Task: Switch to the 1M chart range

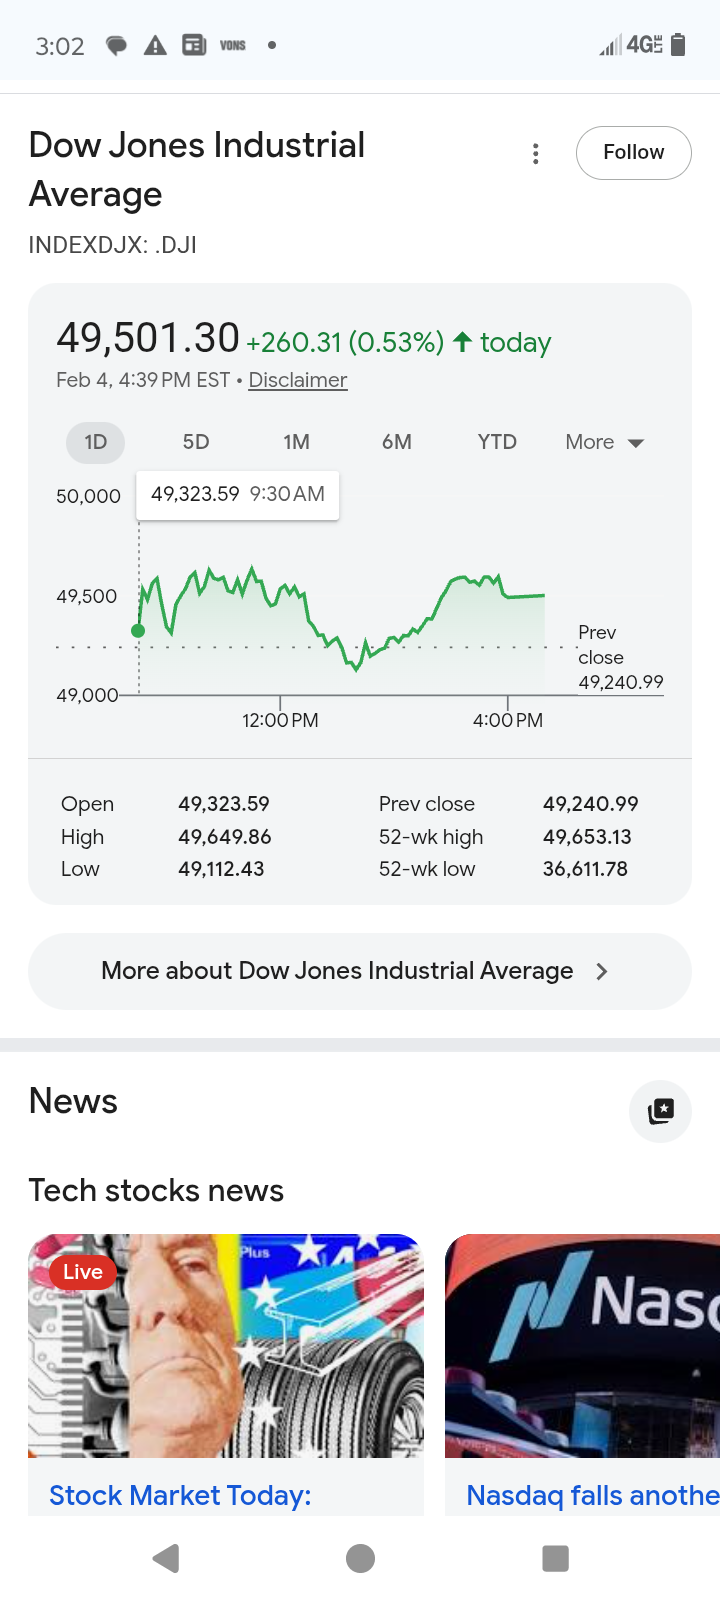Action: (296, 443)
